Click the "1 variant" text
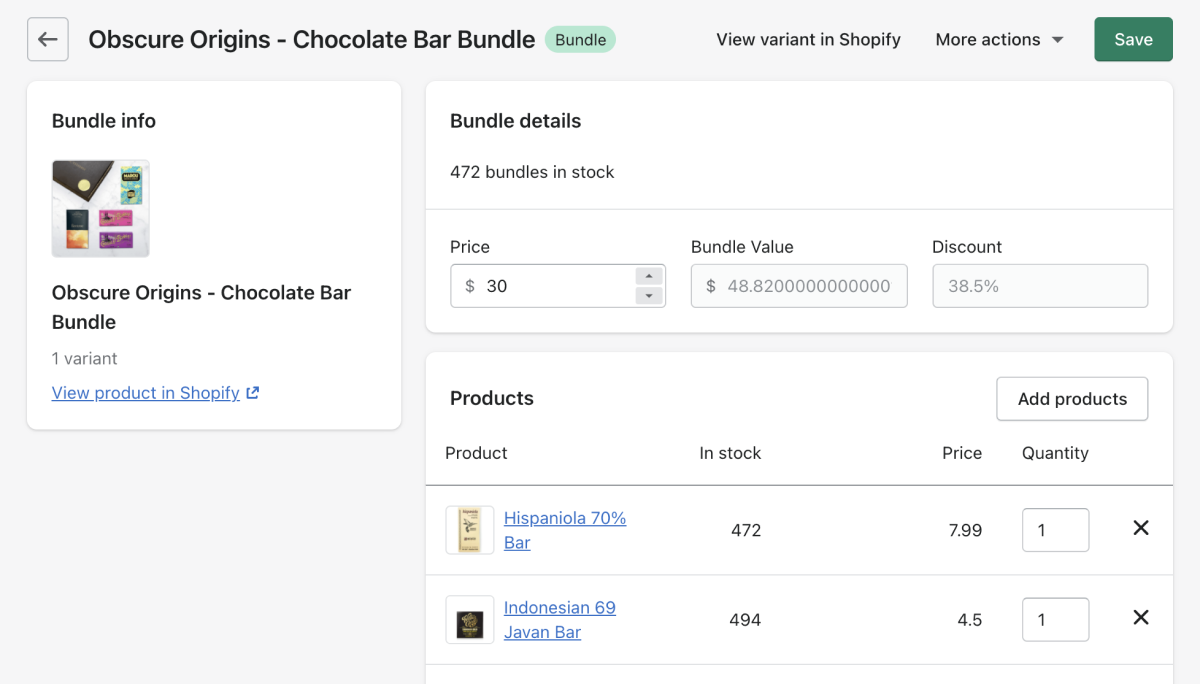The image size is (1200, 684). coord(85,358)
